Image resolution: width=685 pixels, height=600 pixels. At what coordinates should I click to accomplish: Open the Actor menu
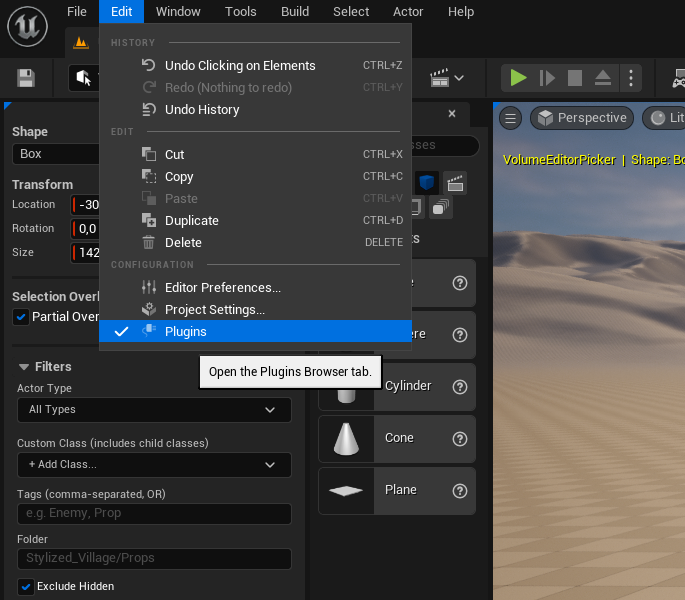pyautogui.click(x=408, y=11)
